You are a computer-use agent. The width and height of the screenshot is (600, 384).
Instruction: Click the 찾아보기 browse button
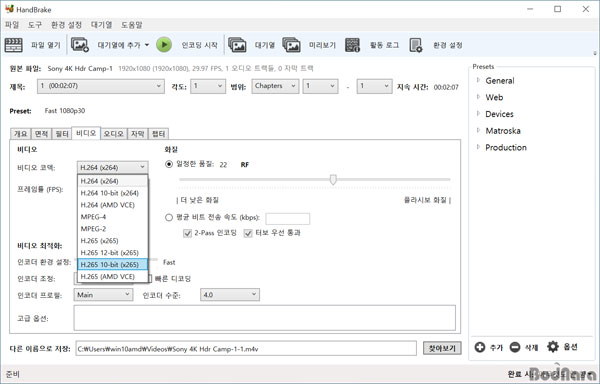(442, 348)
